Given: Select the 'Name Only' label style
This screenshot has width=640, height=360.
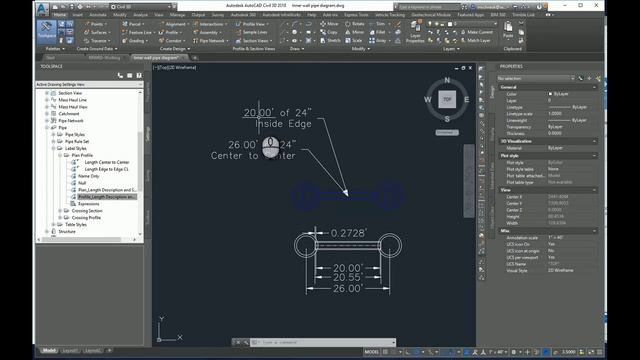Looking at the screenshot, I should pos(89,176).
